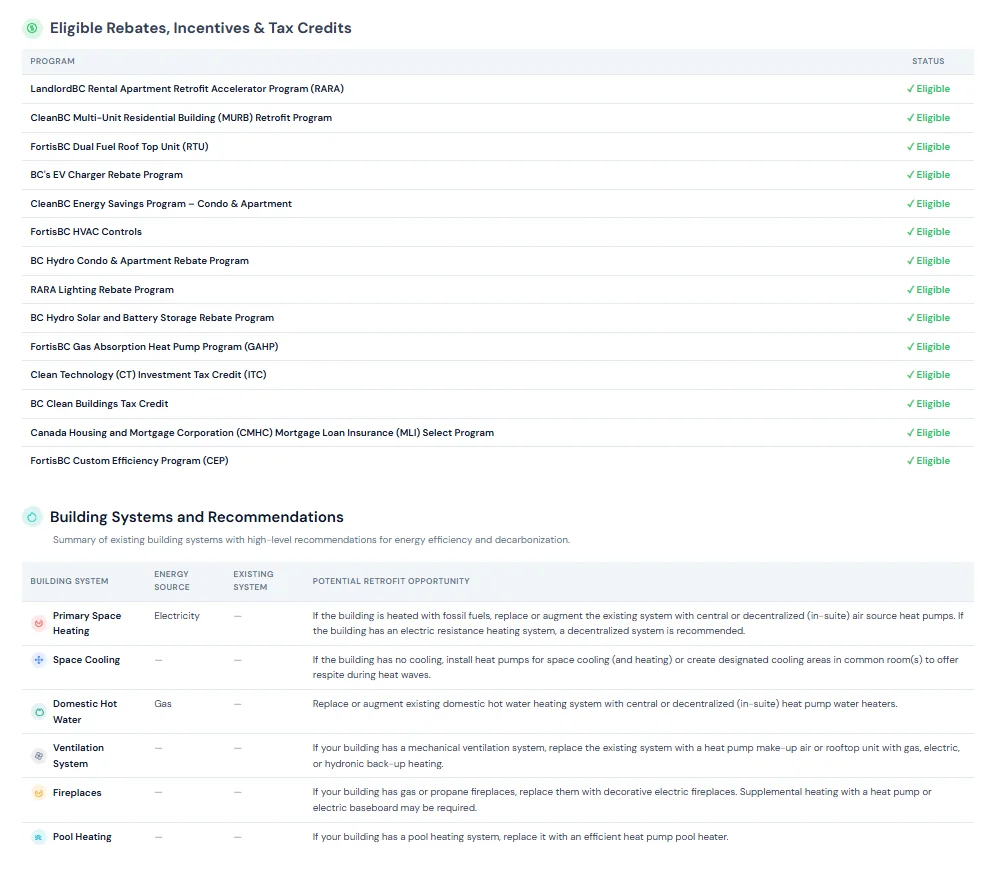Viewport: 995px width, 873px height.
Task: Click the Primary Space Heating red icon
Action: click(39, 624)
